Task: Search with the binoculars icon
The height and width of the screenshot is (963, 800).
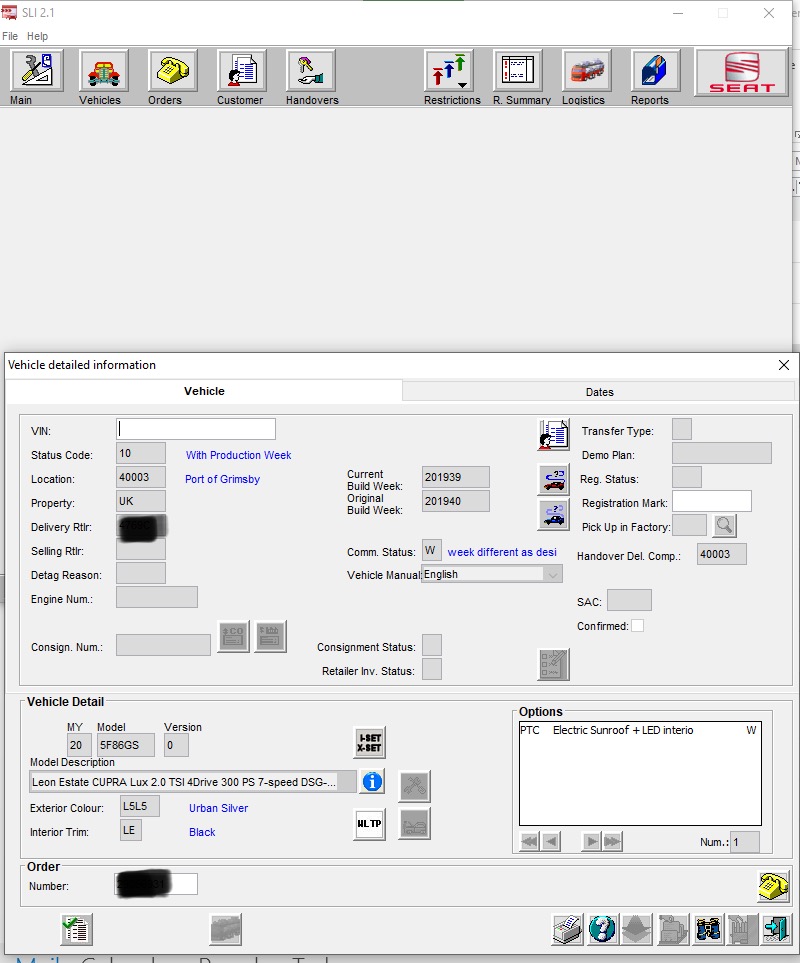Action: pos(708,929)
